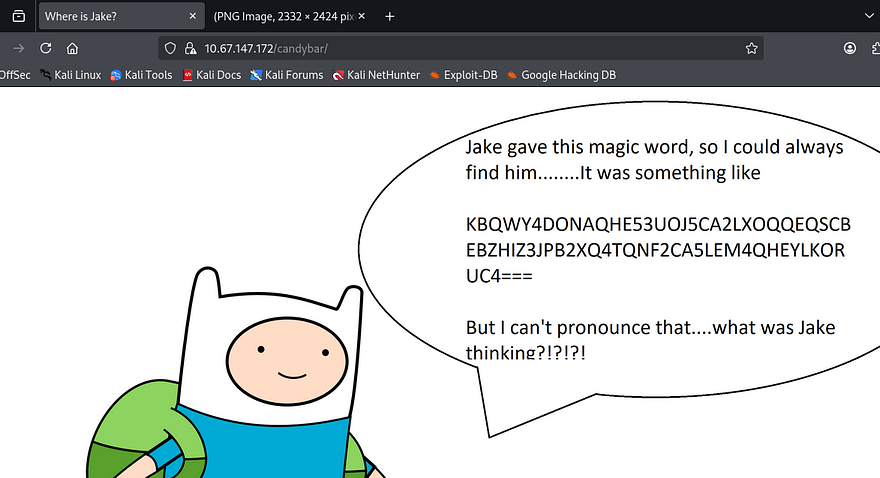Click the Firefox View icon at top-left
880x478 pixels.
17,16
